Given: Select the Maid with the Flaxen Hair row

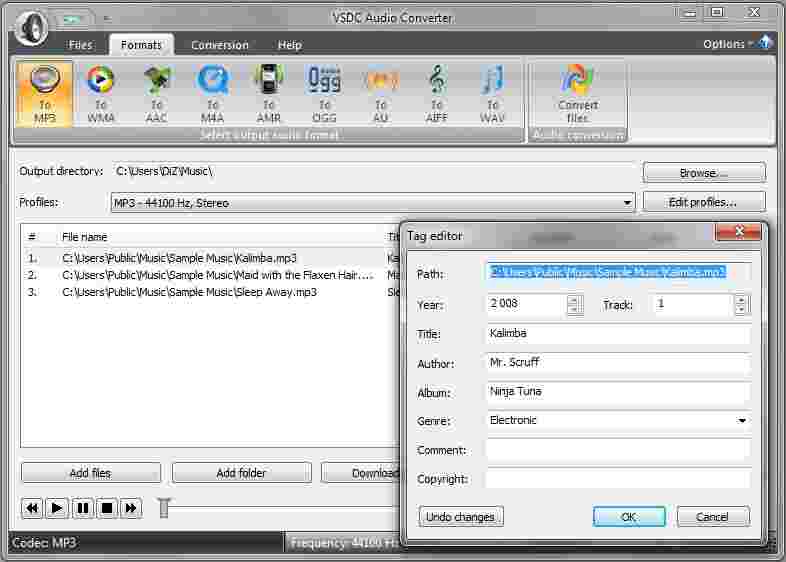Looking at the screenshot, I should coord(211,275).
